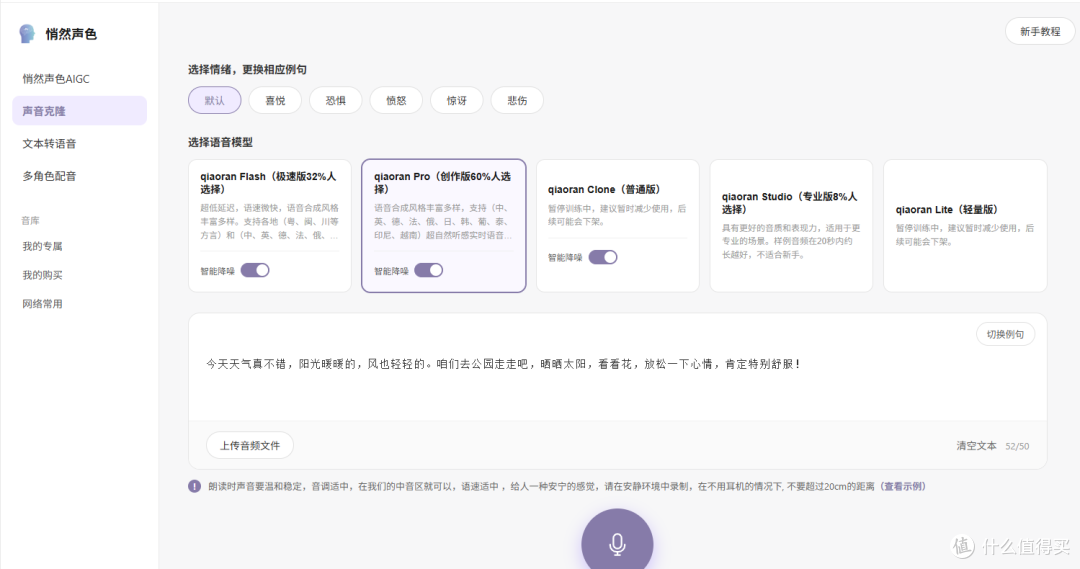This screenshot has width=1080, height=569.
Task: Open the 查看示例 link
Action: [904, 486]
